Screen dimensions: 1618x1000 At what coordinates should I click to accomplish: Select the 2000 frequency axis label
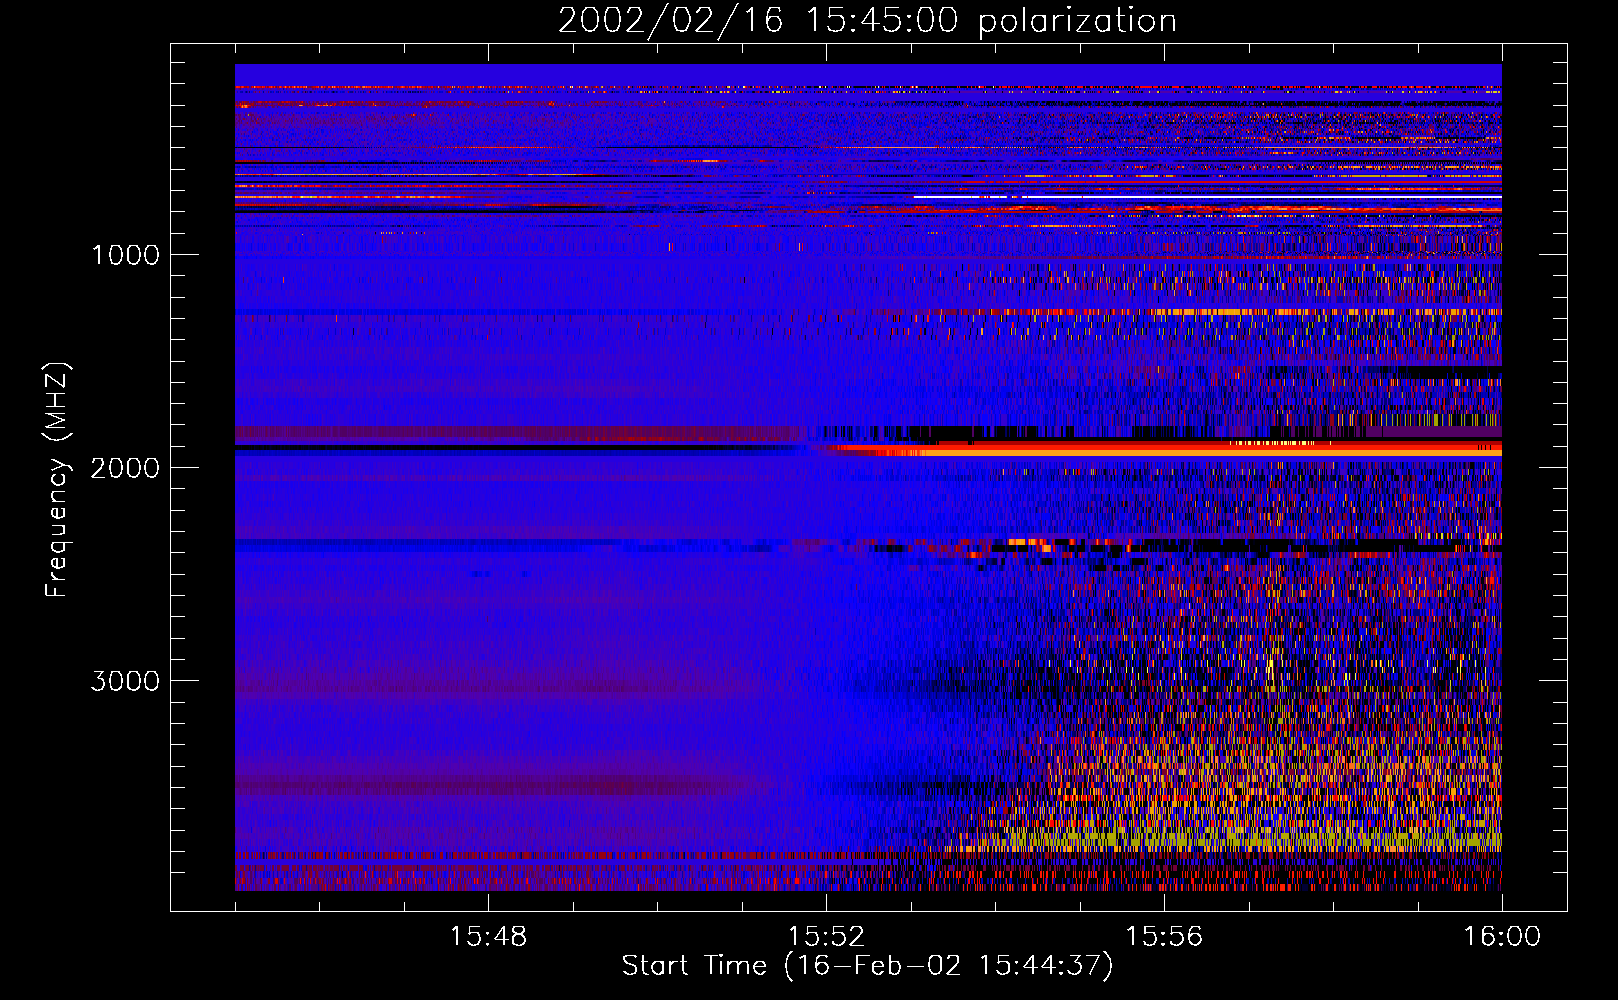125,467
